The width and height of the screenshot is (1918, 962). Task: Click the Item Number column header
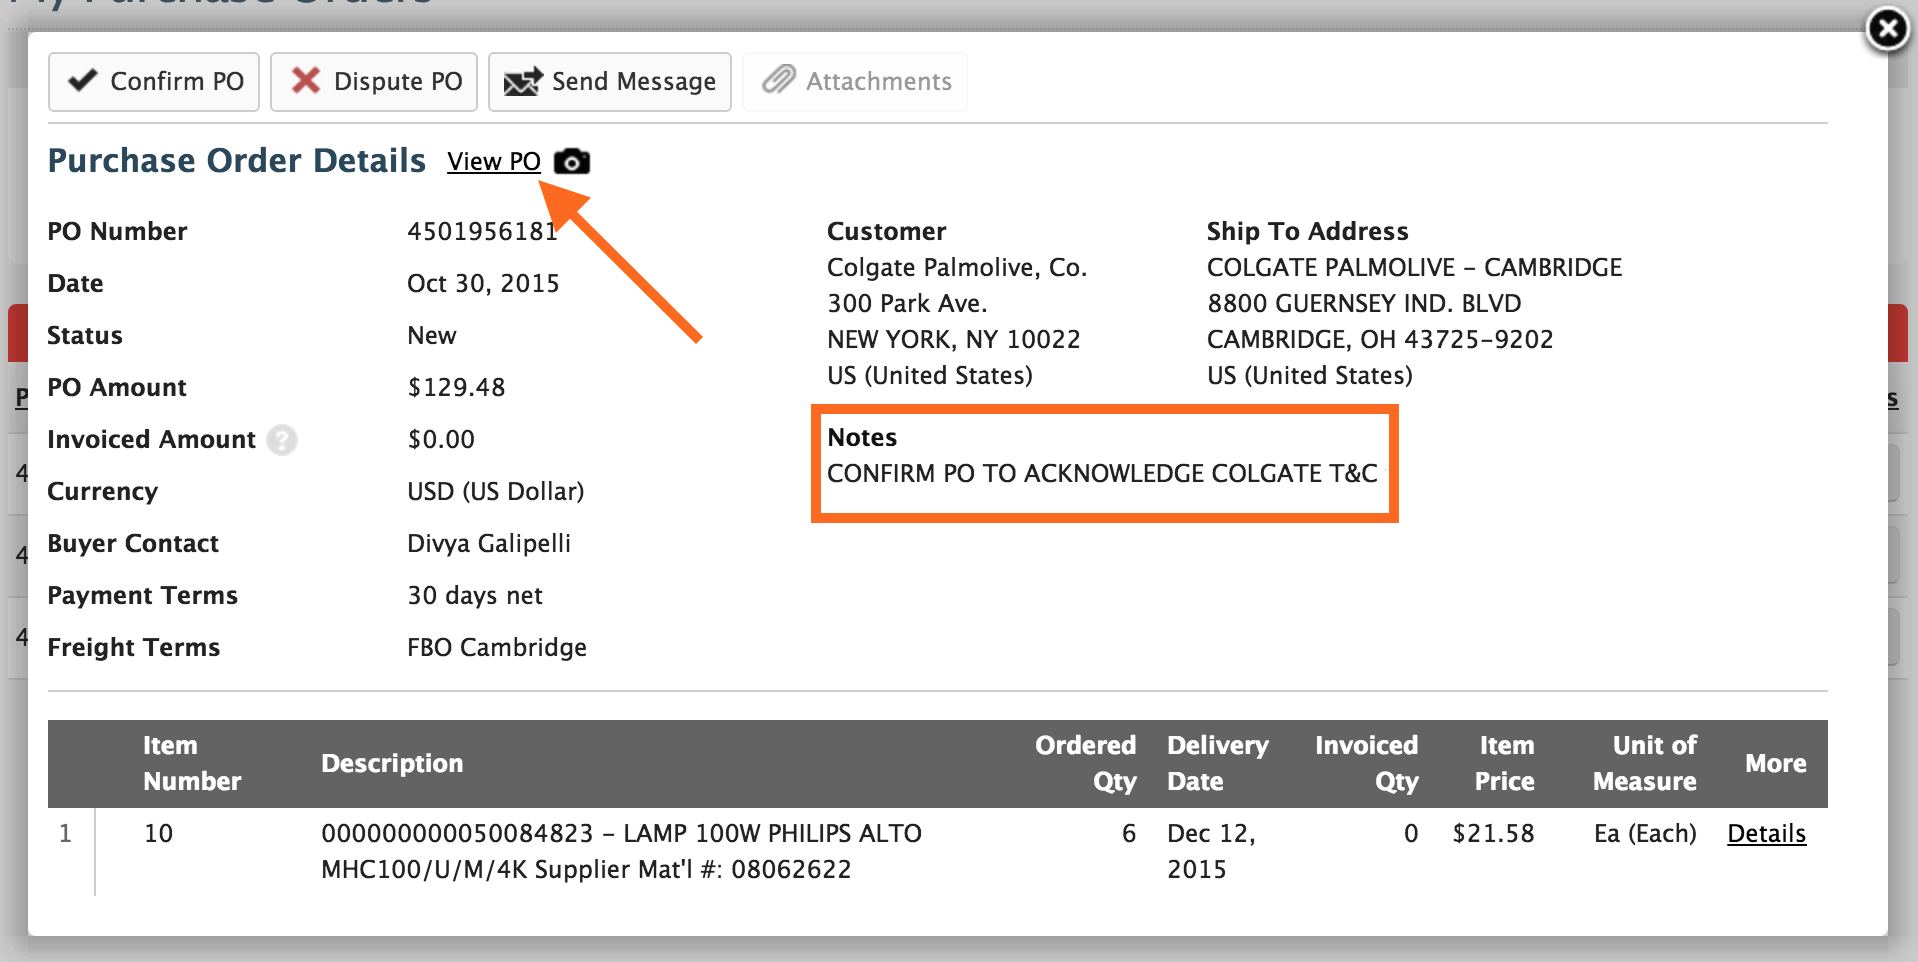(x=192, y=764)
